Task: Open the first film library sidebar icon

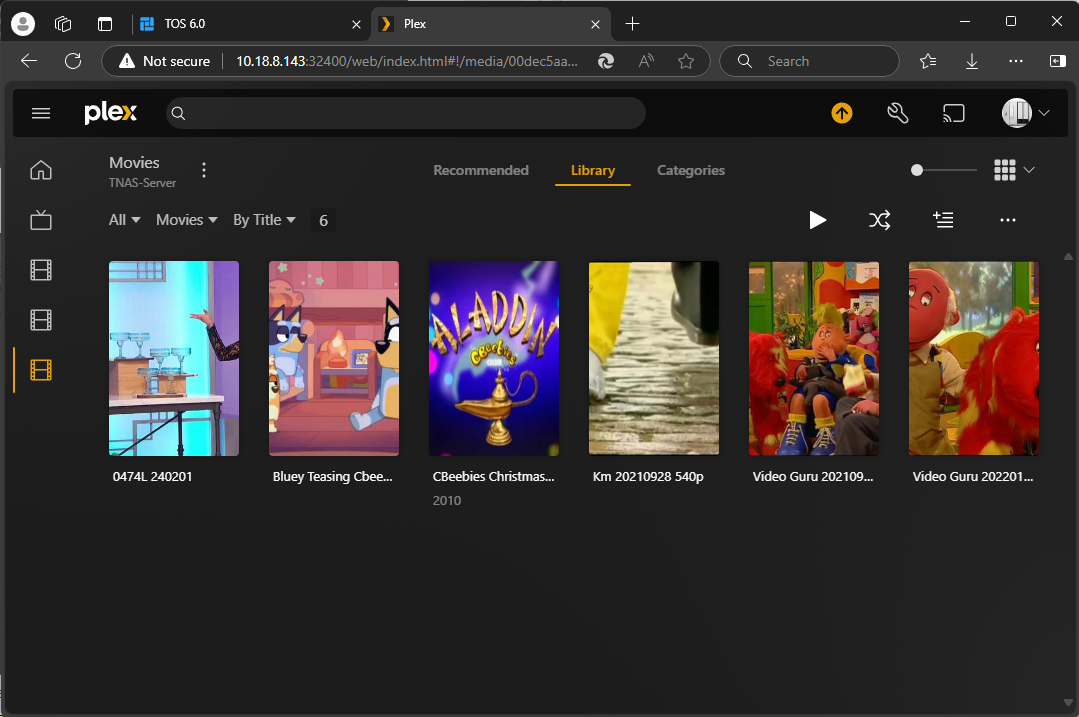Action: pyautogui.click(x=41, y=270)
